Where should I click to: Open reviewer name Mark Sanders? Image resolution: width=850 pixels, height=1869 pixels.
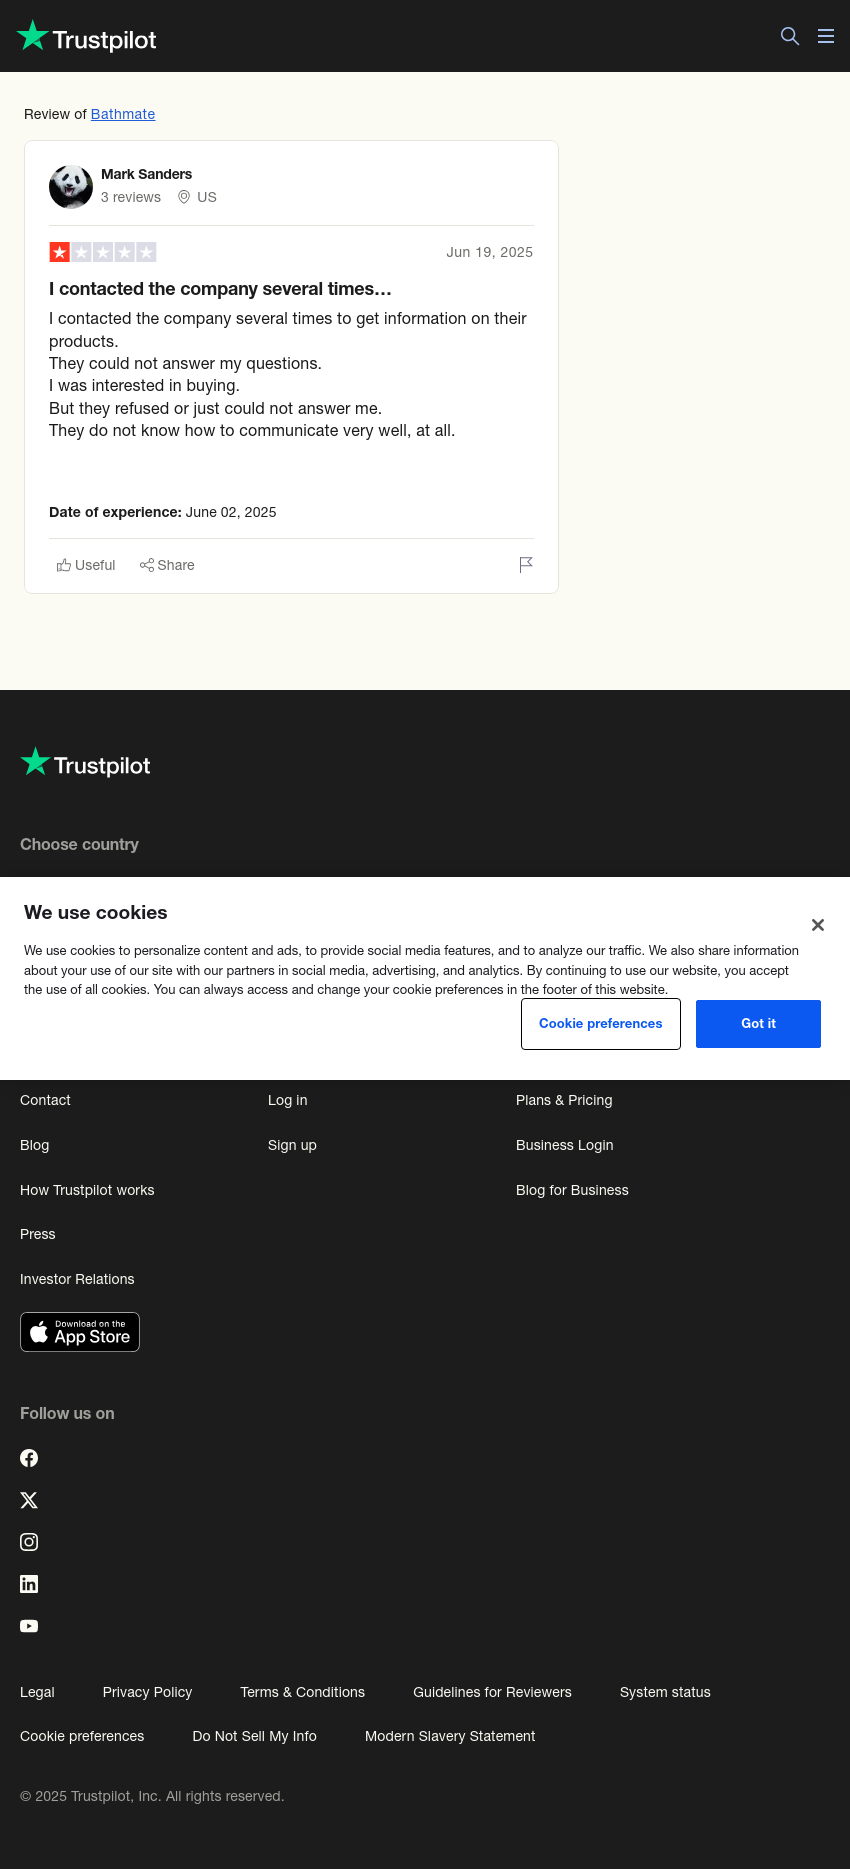coord(146,174)
